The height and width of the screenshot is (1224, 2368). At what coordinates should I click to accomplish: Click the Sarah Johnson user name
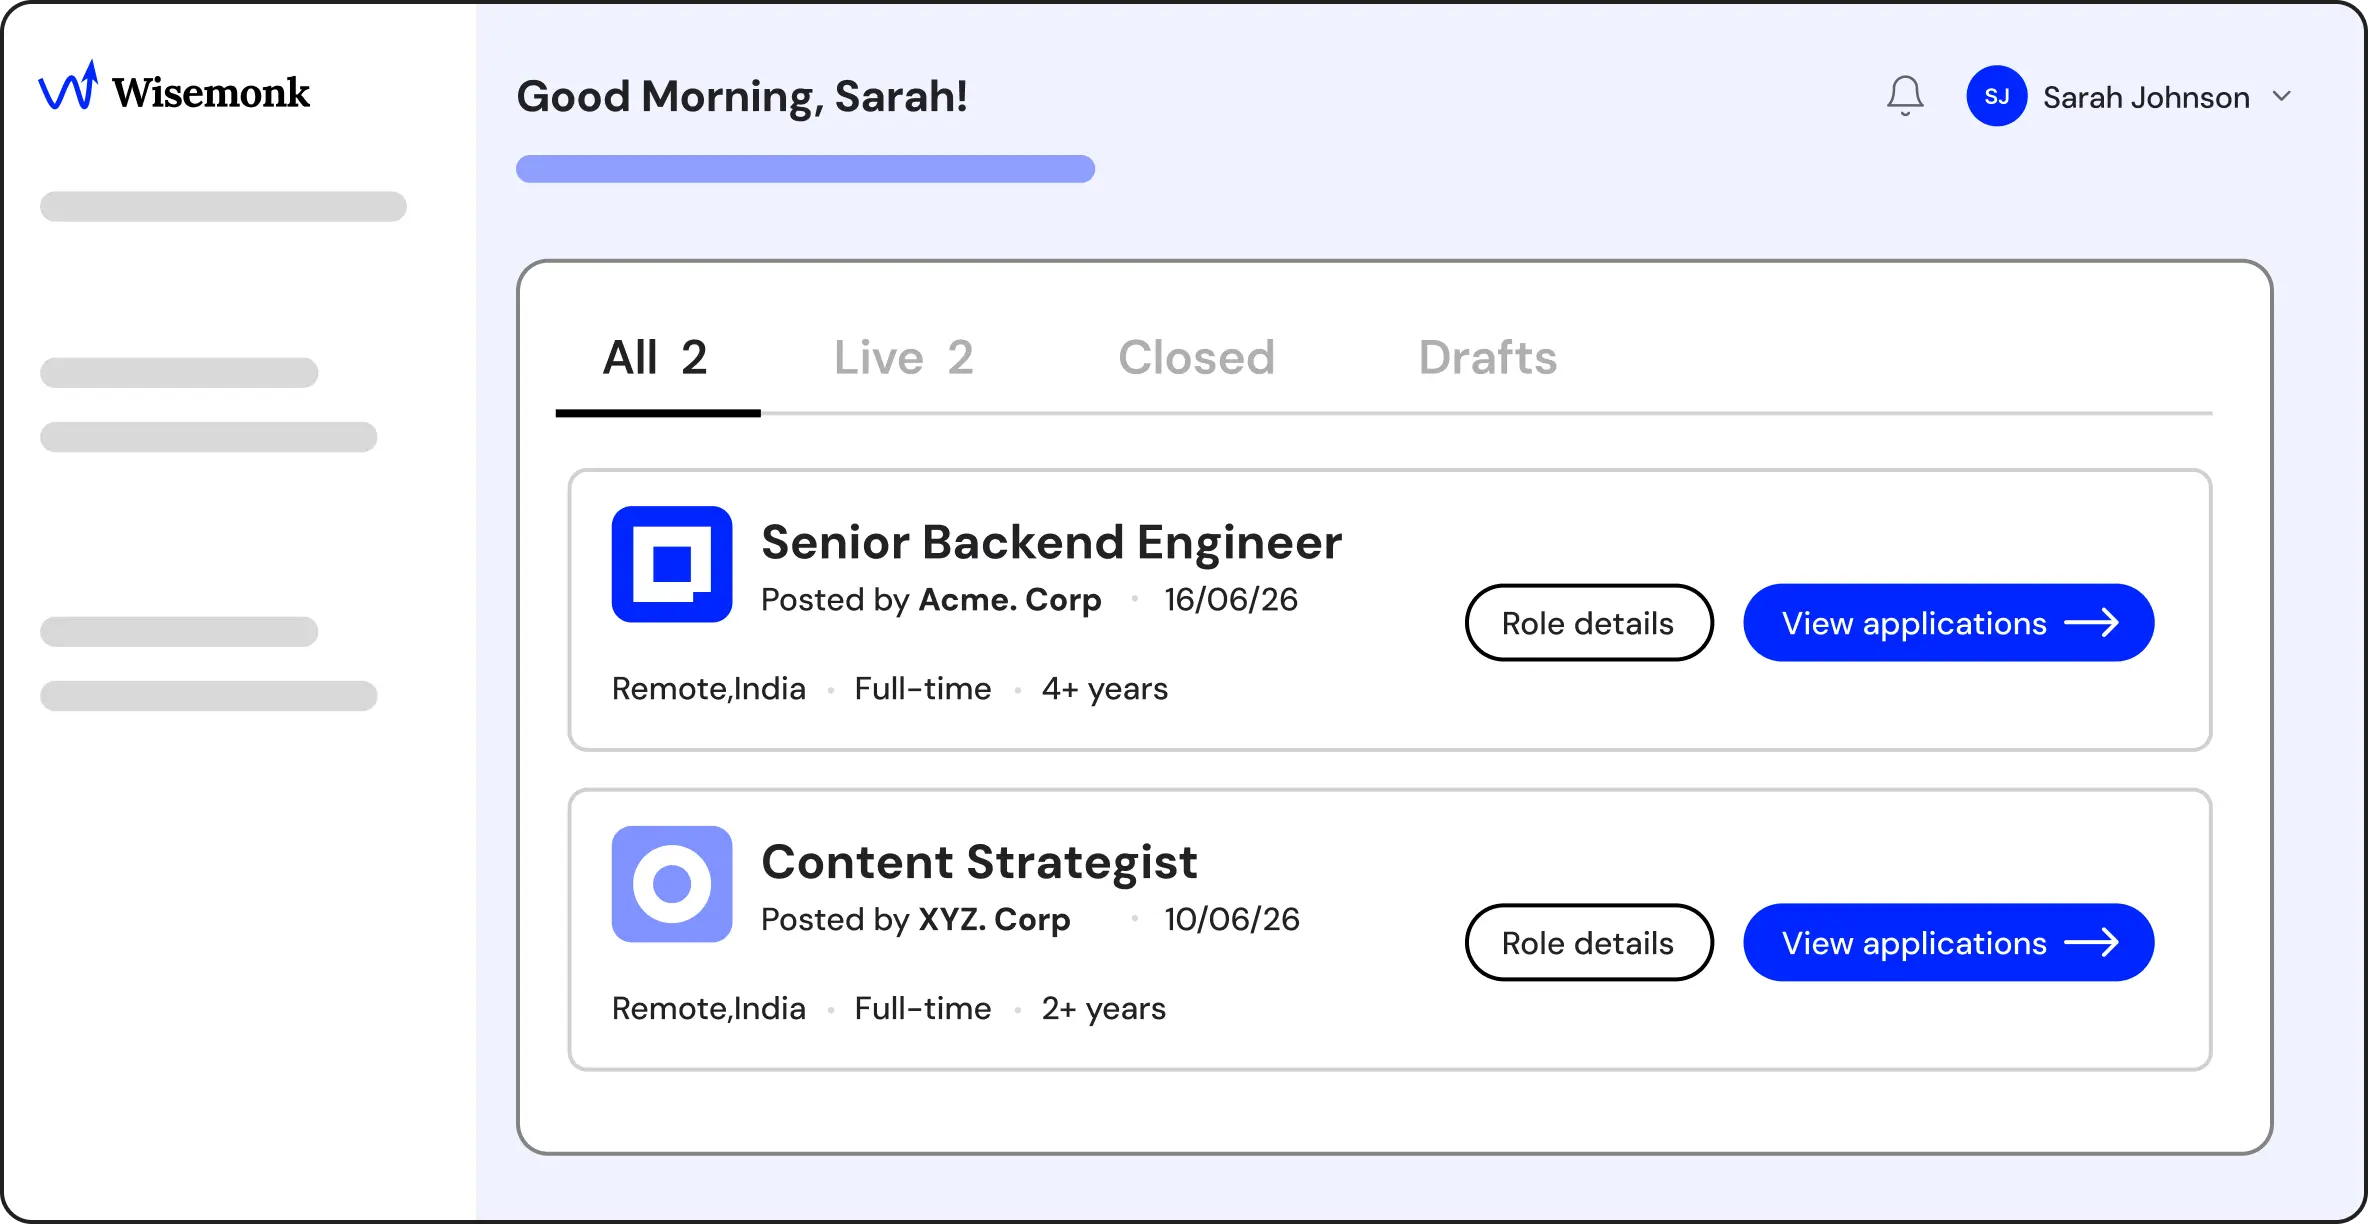[2146, 97]
